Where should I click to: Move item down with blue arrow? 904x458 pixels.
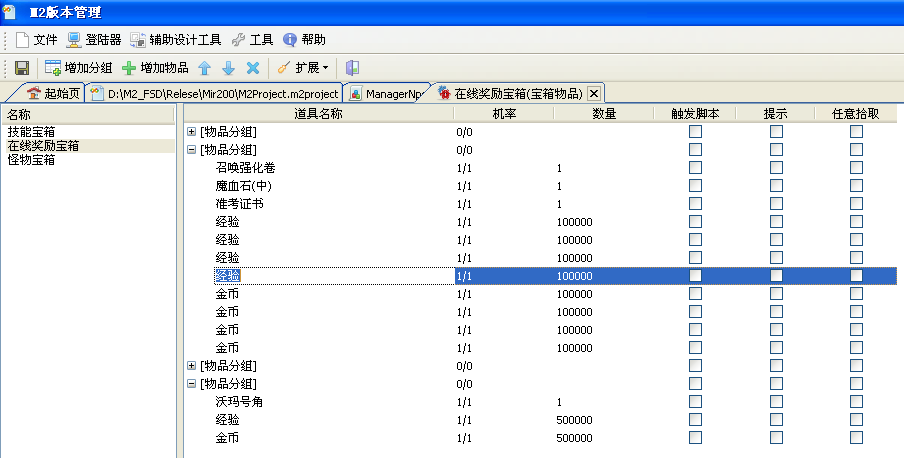tap(229, 68)
